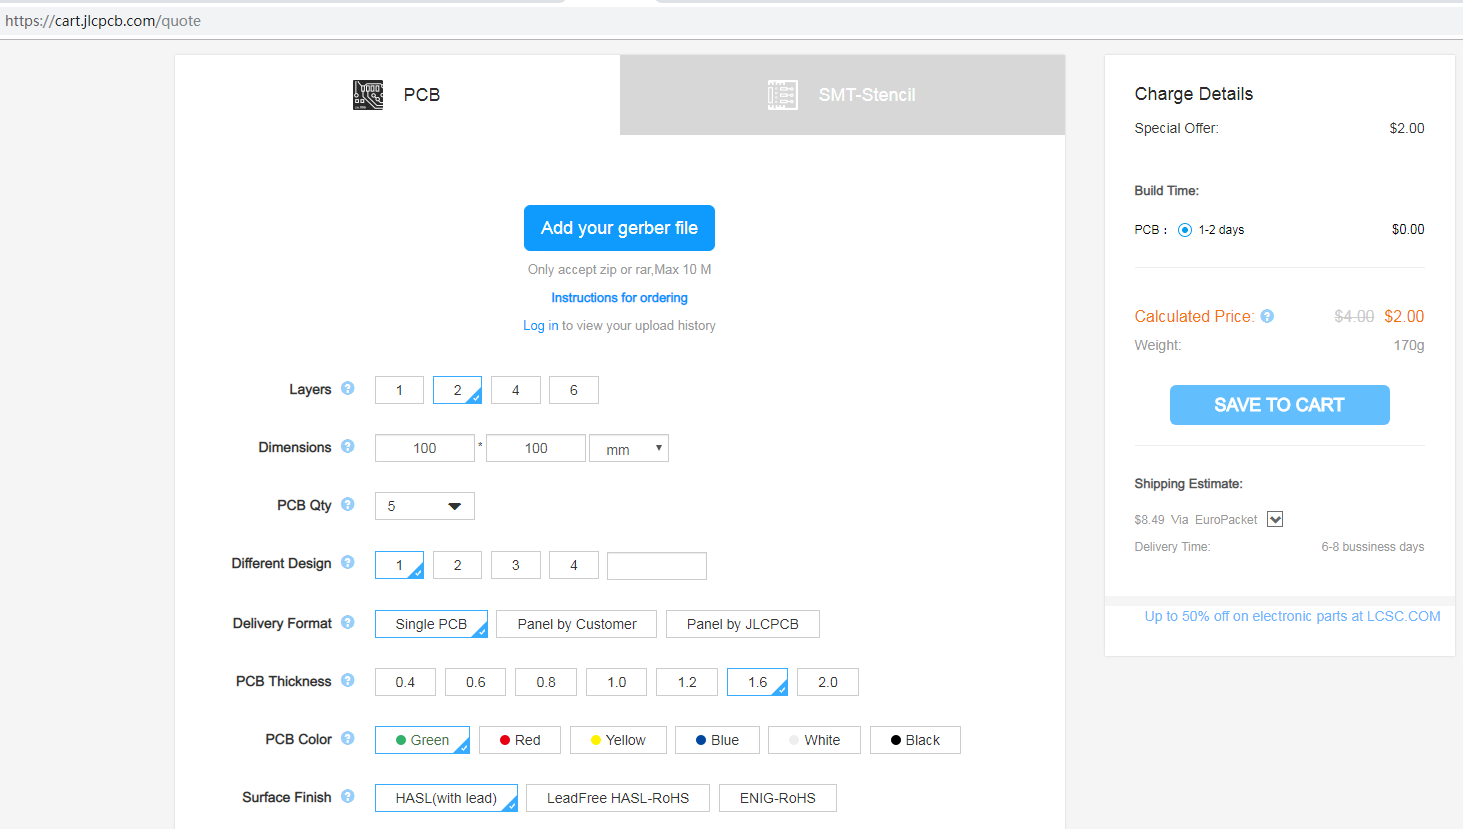
Task: Pick the White PCB color
Action: [815, 740]
